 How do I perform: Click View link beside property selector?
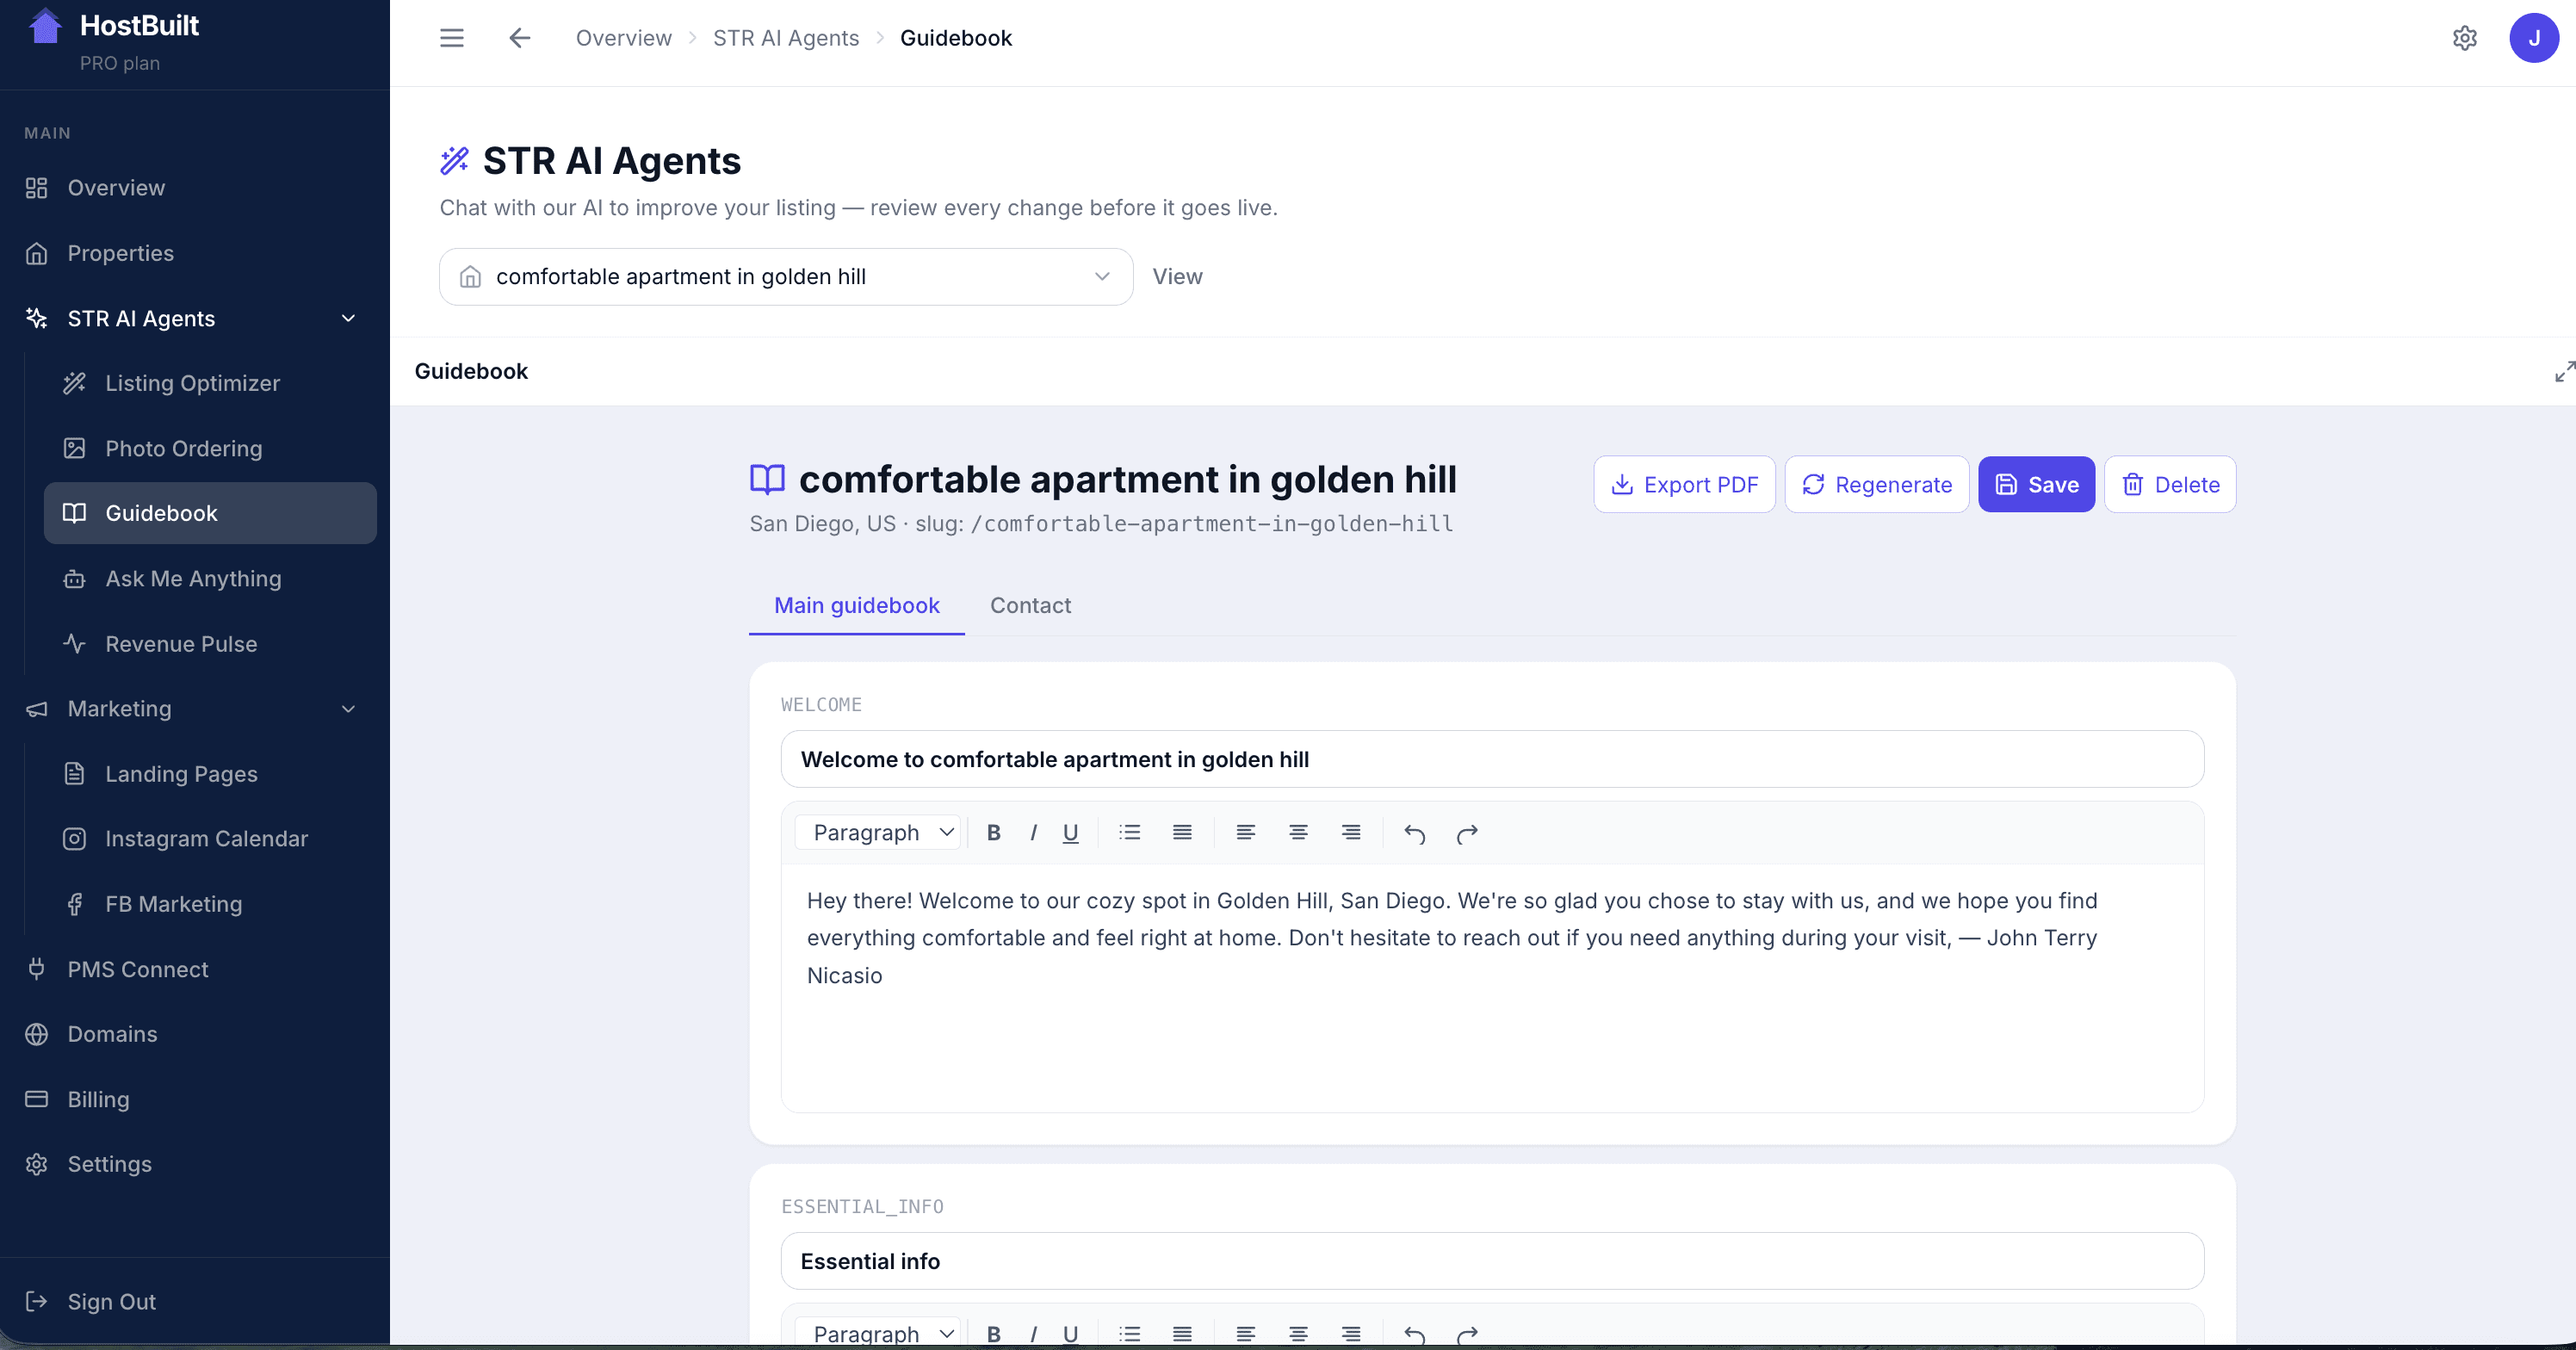(1177, 276)
